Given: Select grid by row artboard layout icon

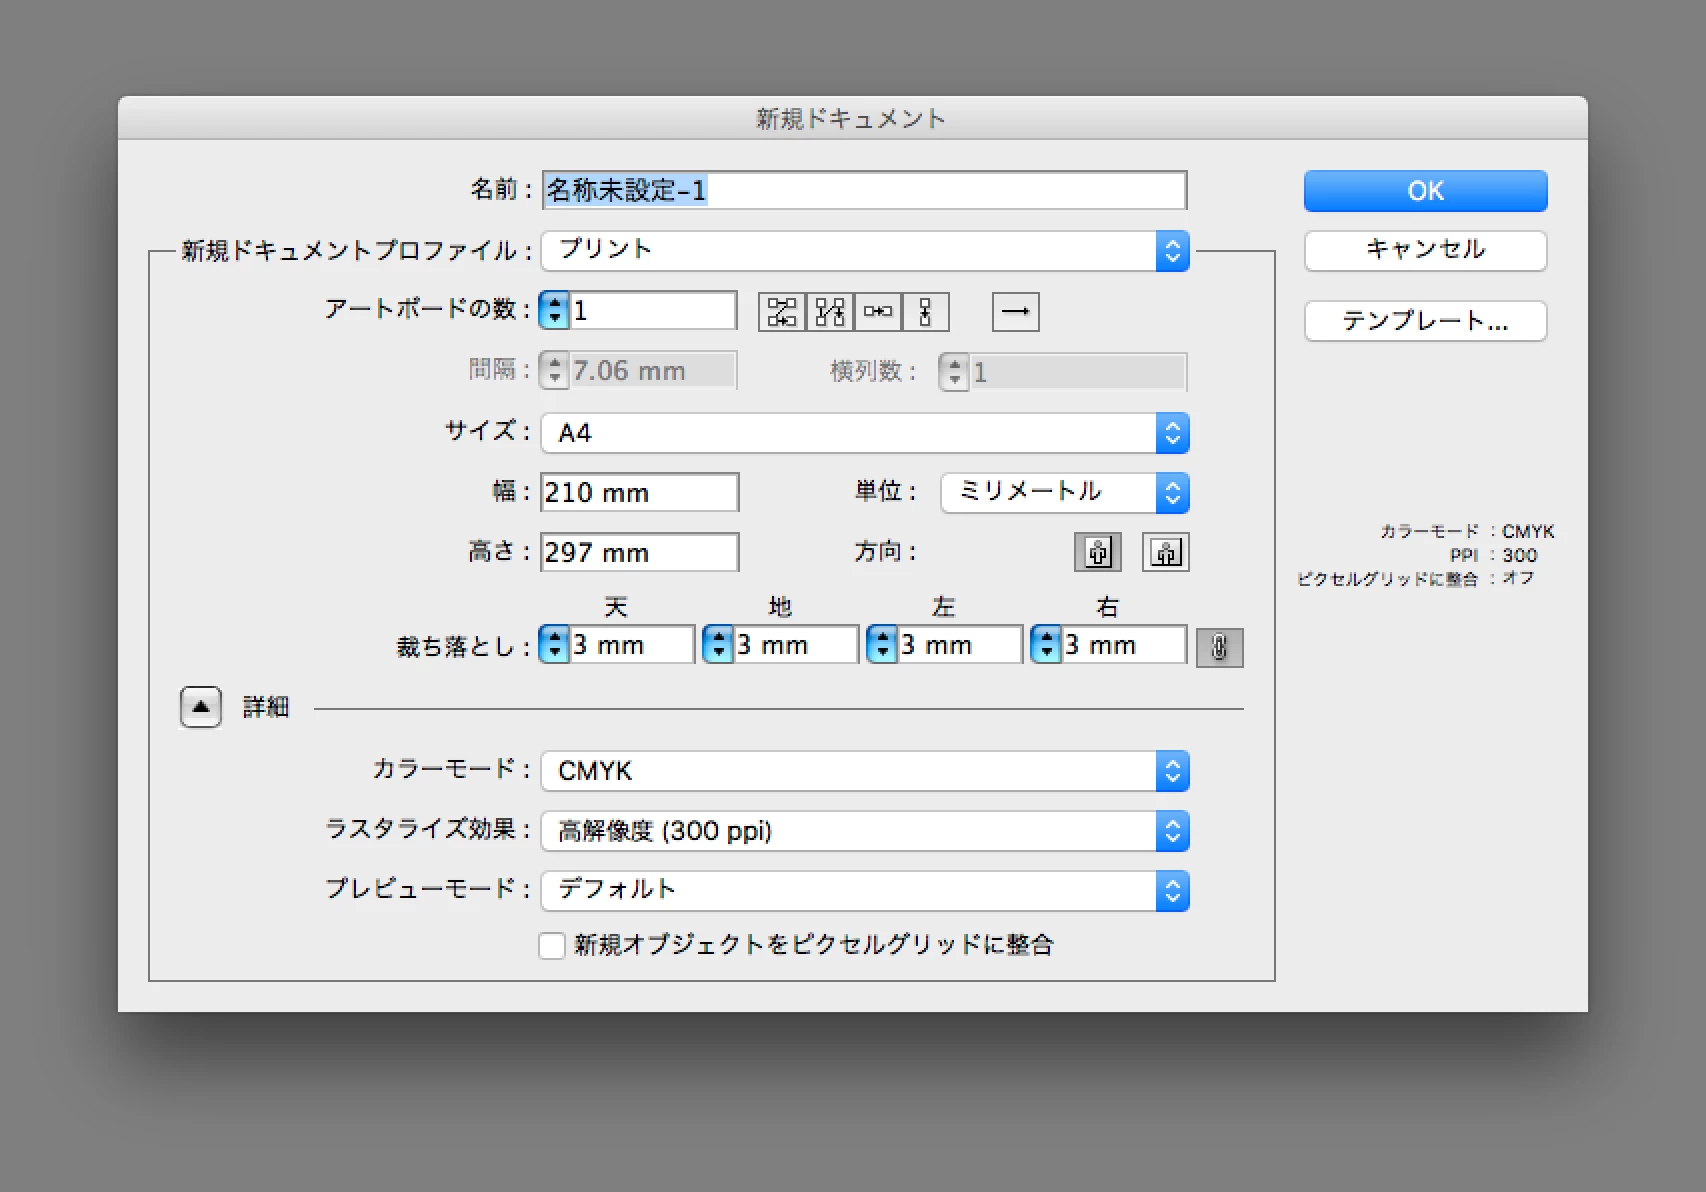Looking at the screenshot, I should 782,312.
